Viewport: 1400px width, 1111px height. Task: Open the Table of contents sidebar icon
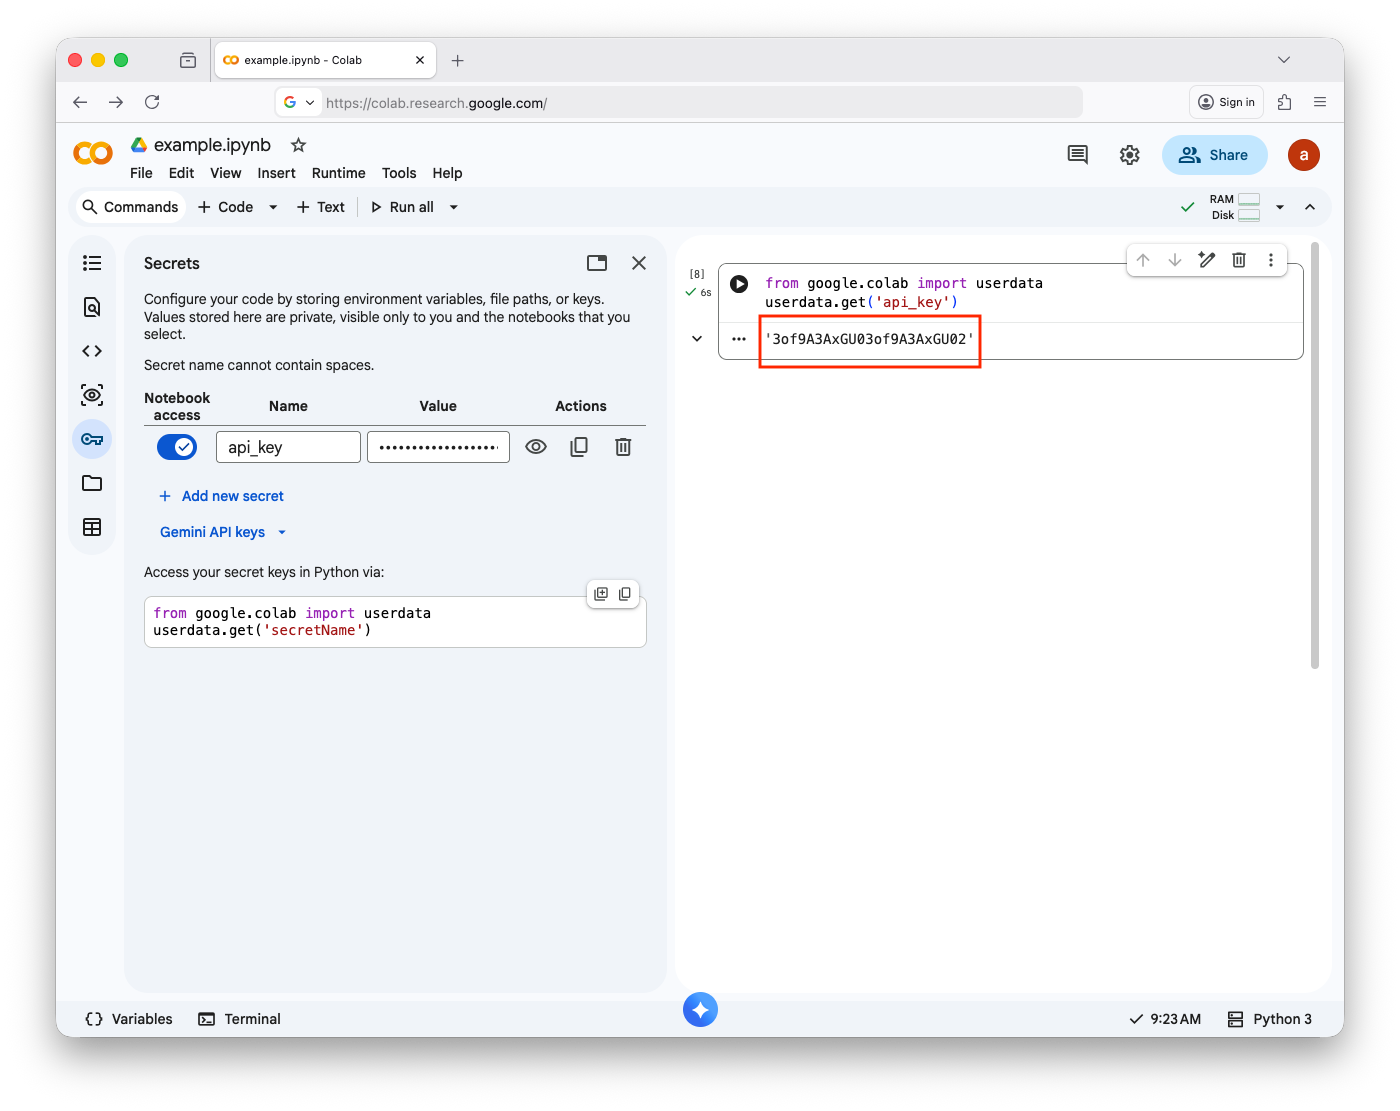92,263
